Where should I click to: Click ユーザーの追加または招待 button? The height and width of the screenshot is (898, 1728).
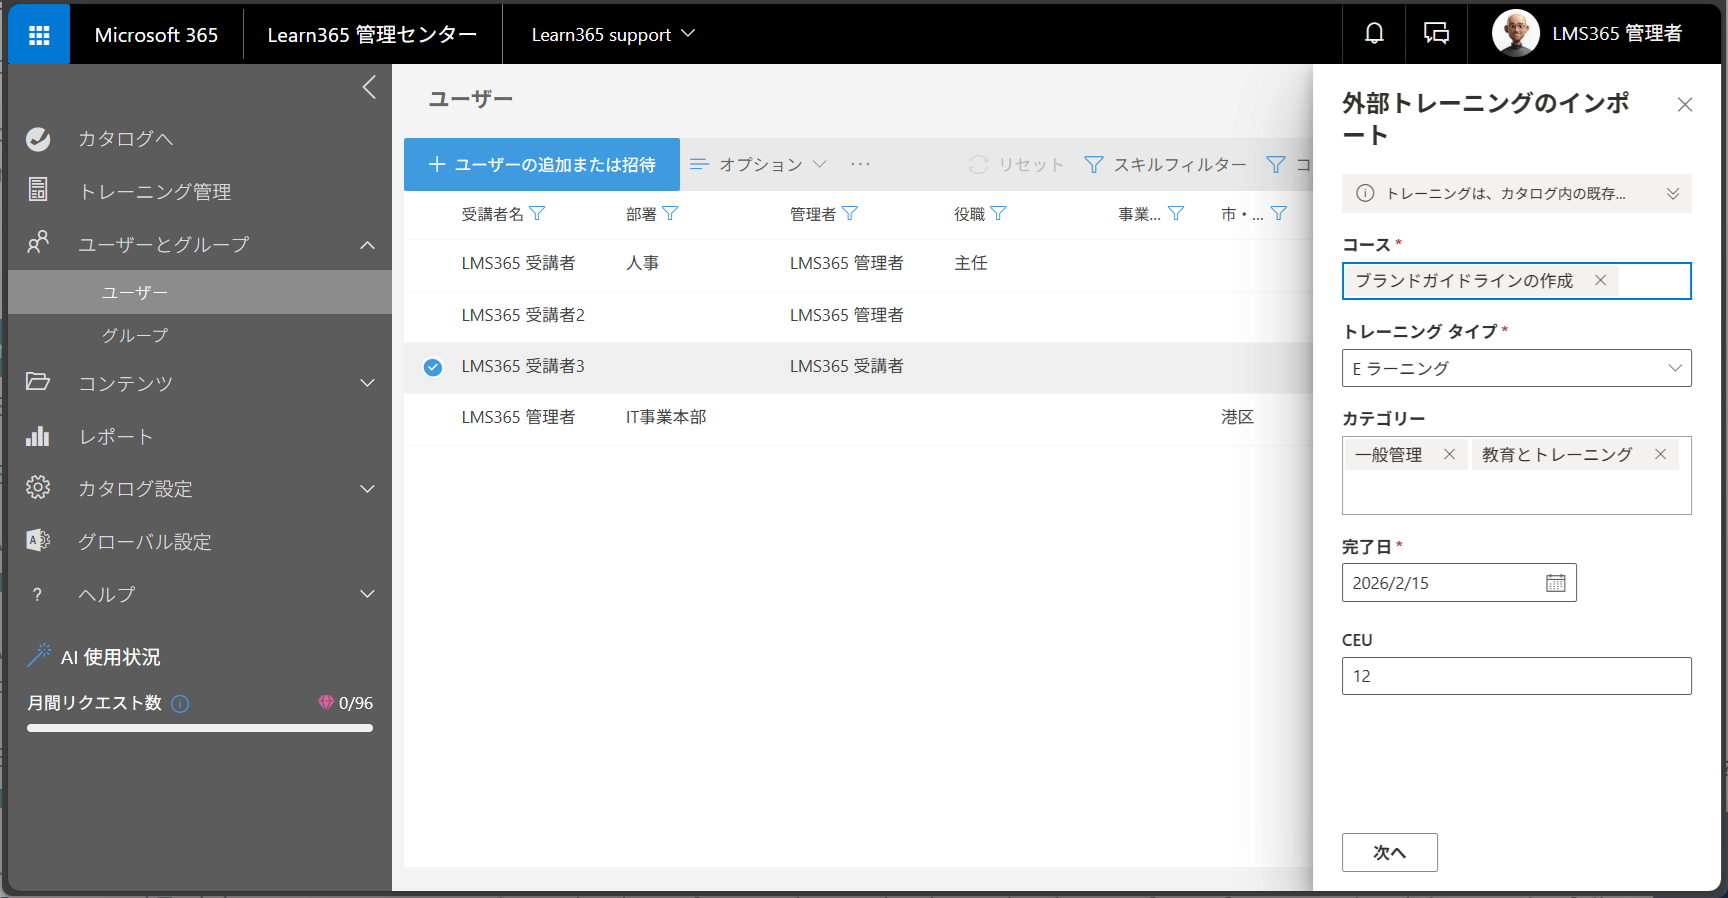click(x=542, y=164)
